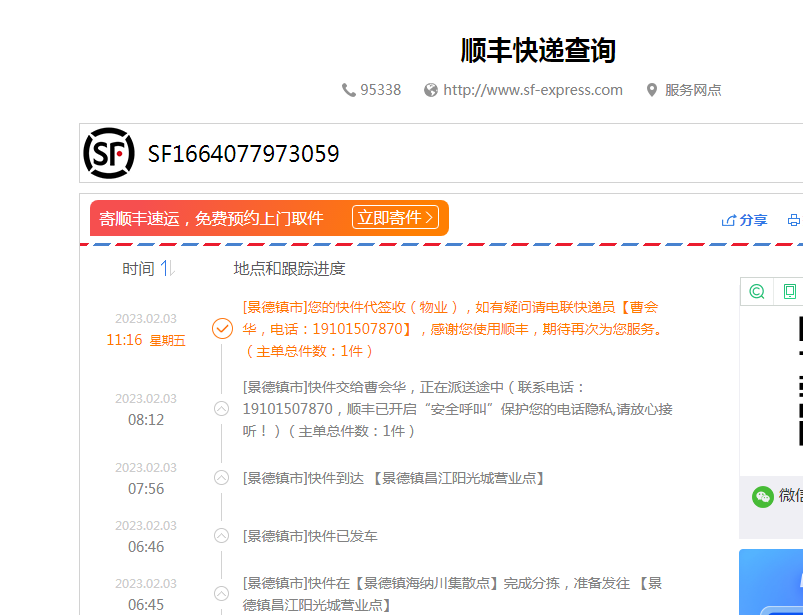Select the magnifier icon tab above the QR code
The width and height of the screenshot is (803, 615).
[756, 291]
